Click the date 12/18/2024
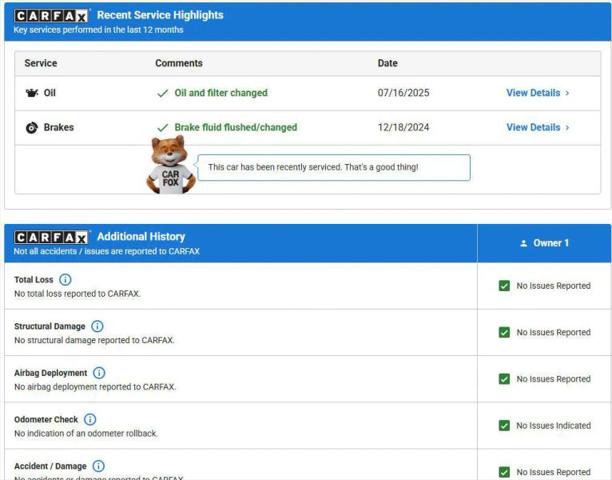Image resolution: width=612 pixels, height=480 pixels. (403, 127)
